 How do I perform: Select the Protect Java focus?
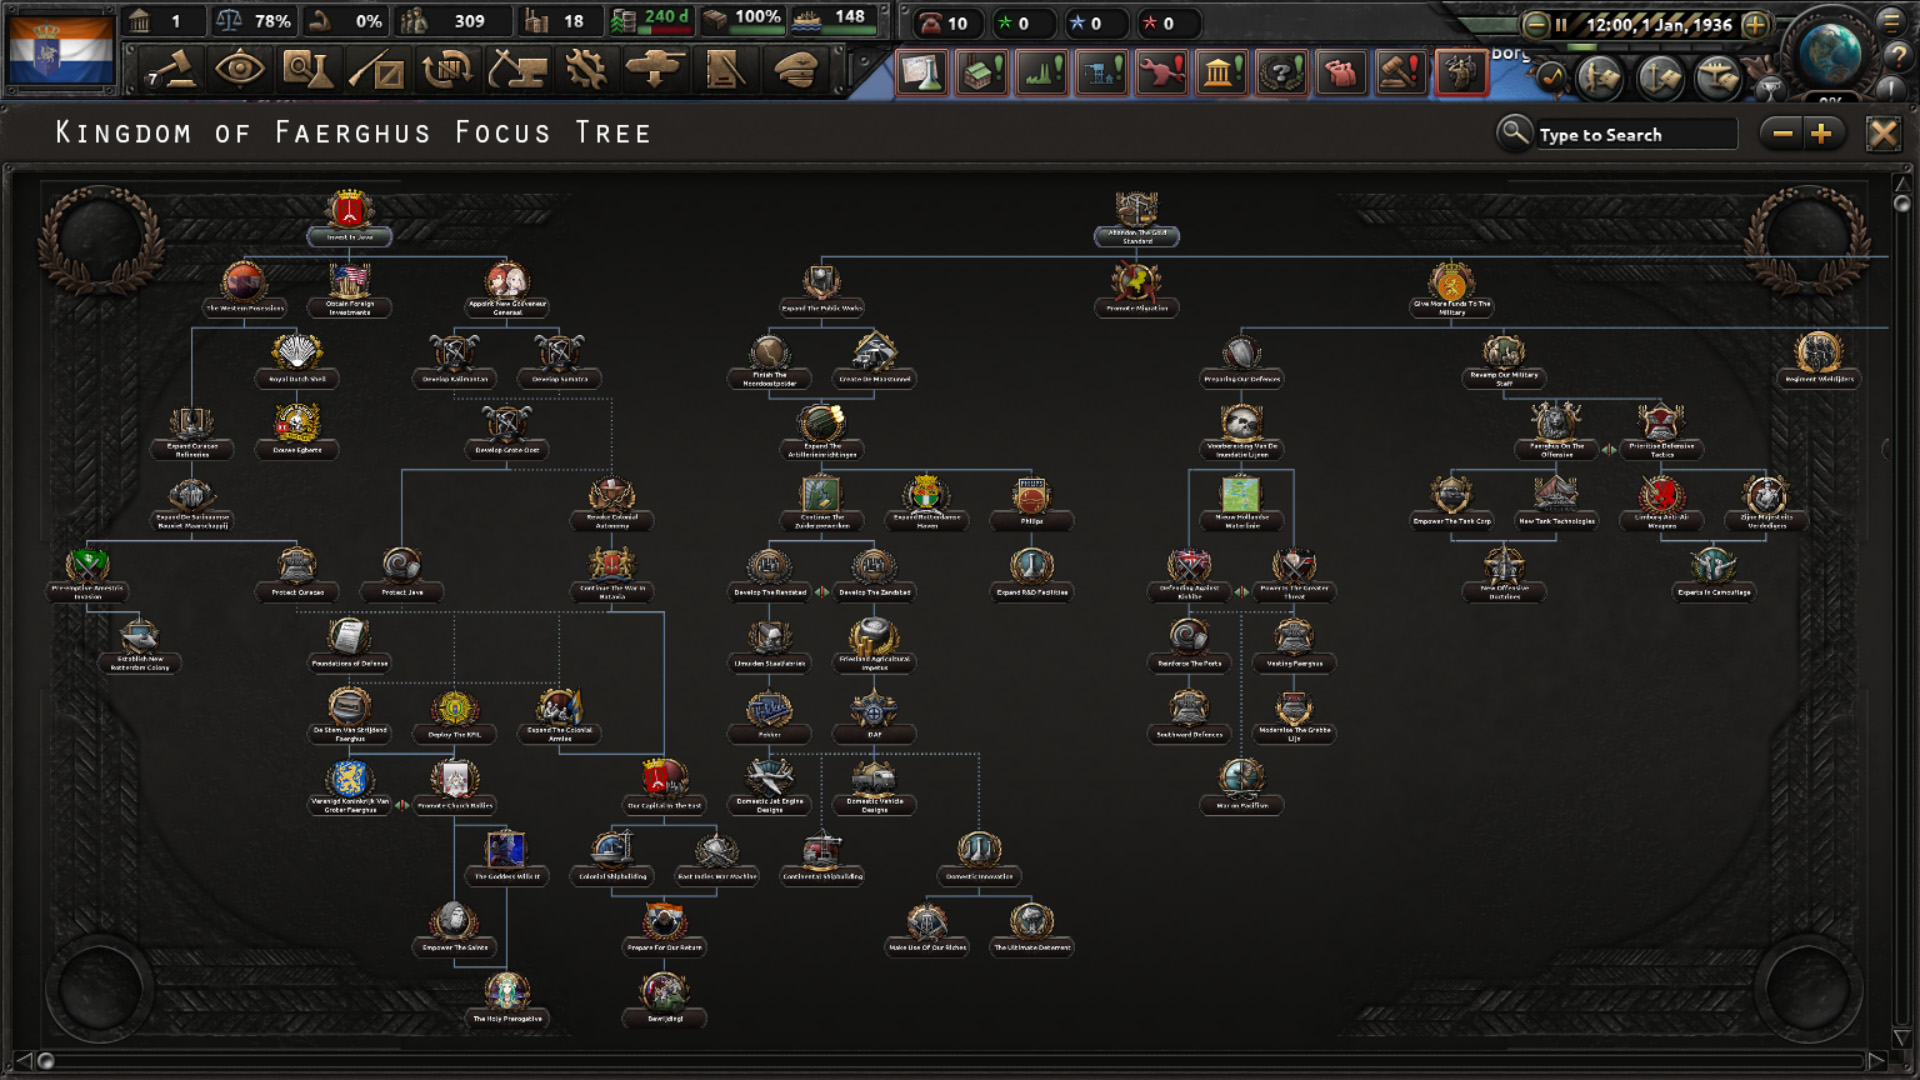[x=401, y=573]
